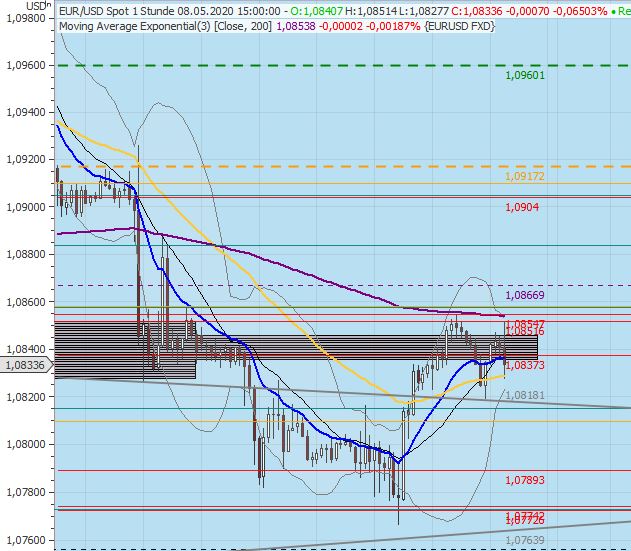This screenshot has width=631, height=551.
Task: Click the 1,08000 price axis label
Action: point(26,444)
